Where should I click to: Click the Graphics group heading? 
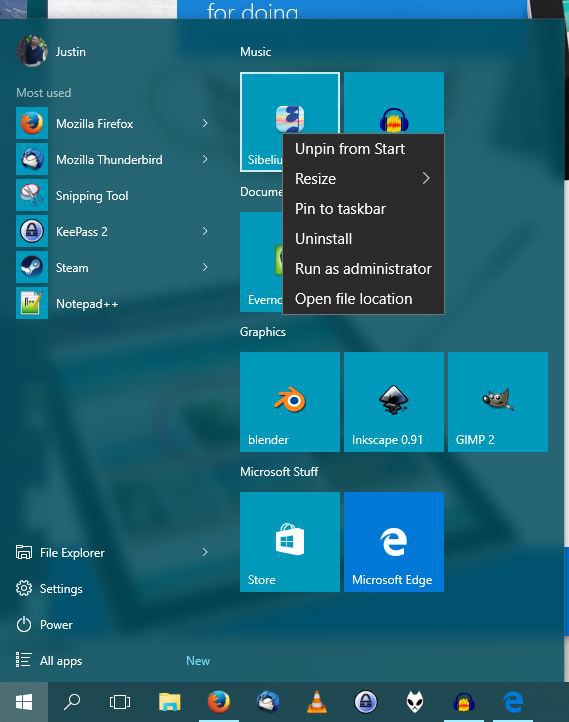263,332
